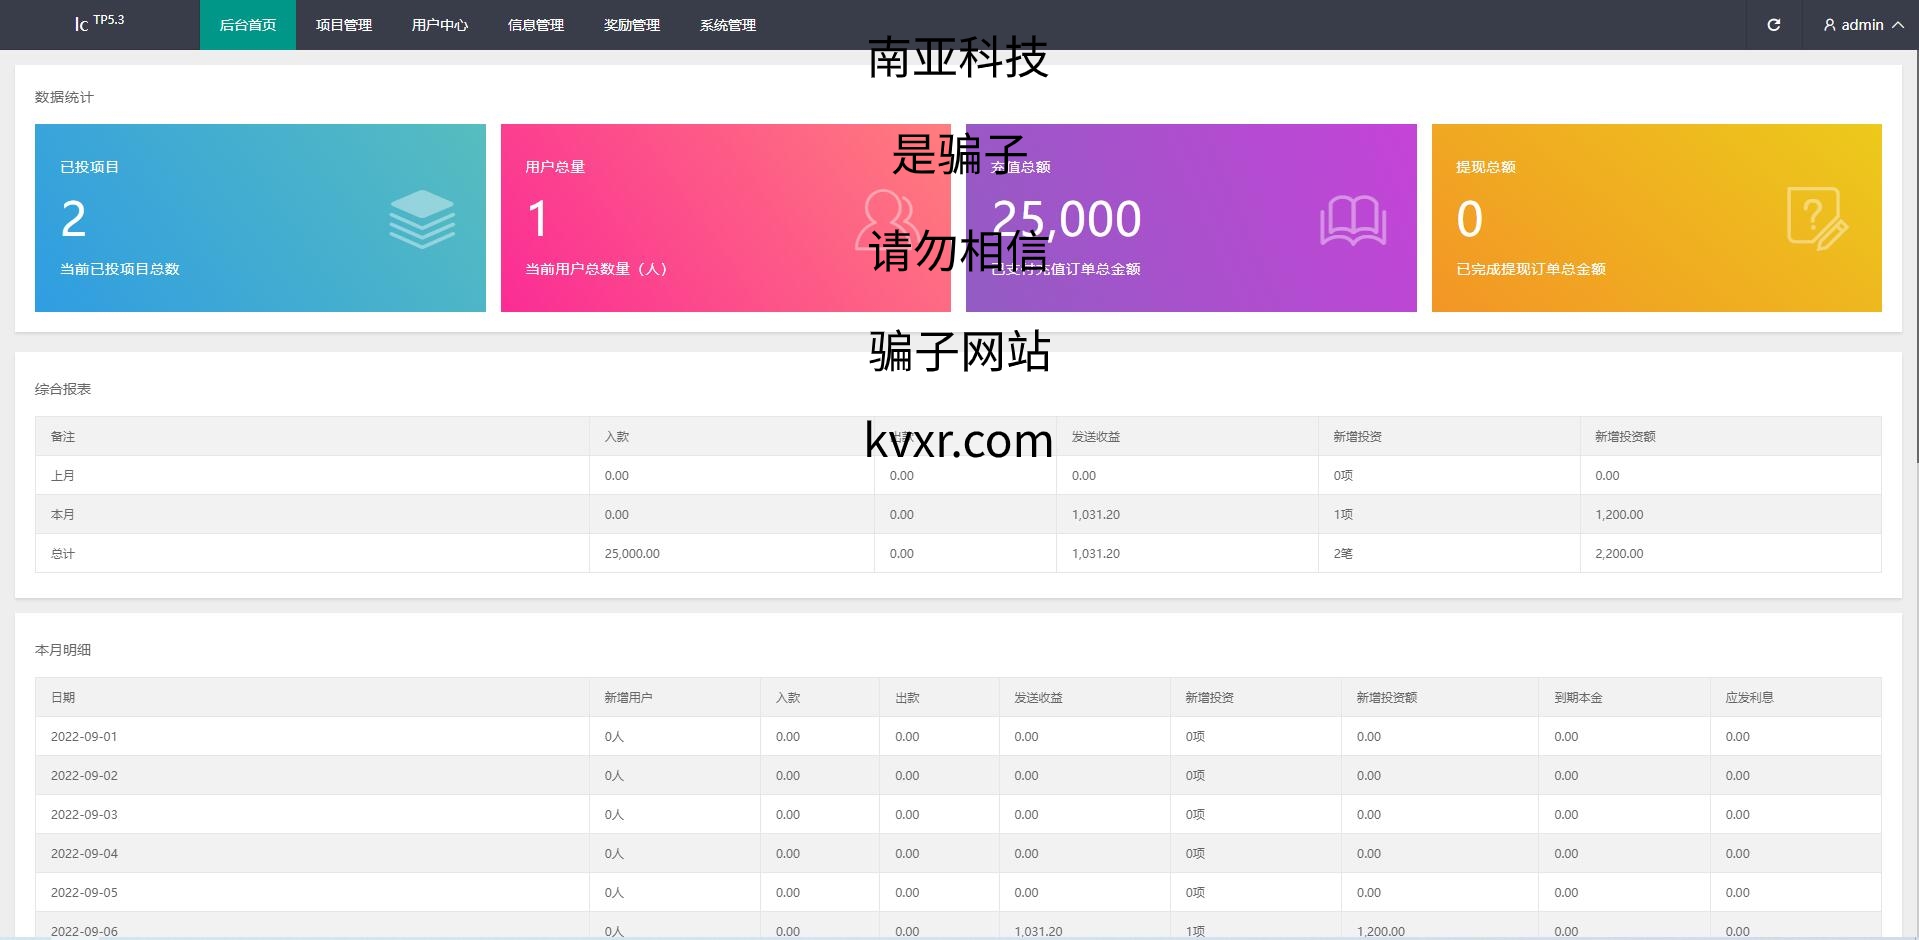The image size is (1919, 940).
Task: Click the open book icon in 充值总额 card
Action: (1352, 220)
